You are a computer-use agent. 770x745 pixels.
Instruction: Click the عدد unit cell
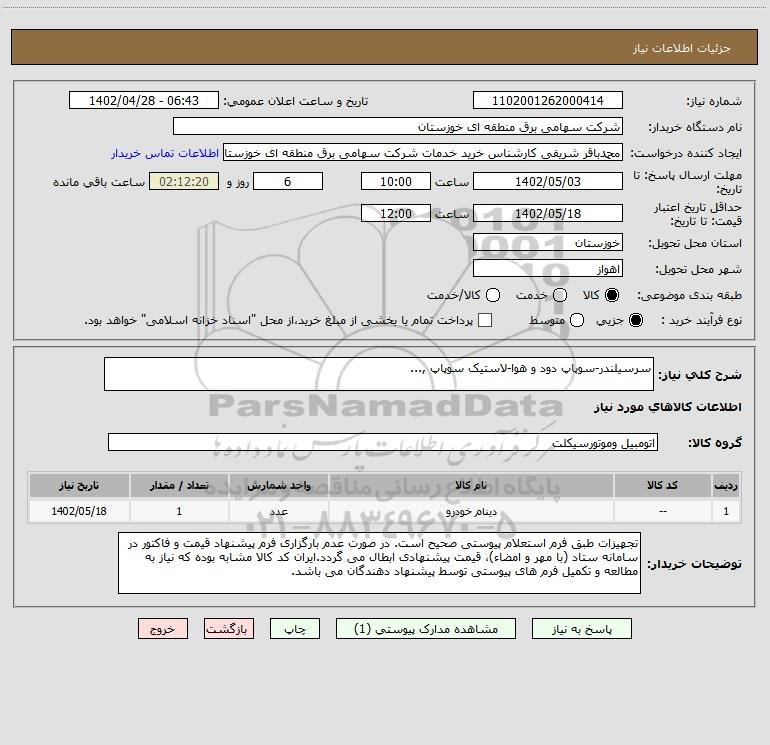coord(278,511)
